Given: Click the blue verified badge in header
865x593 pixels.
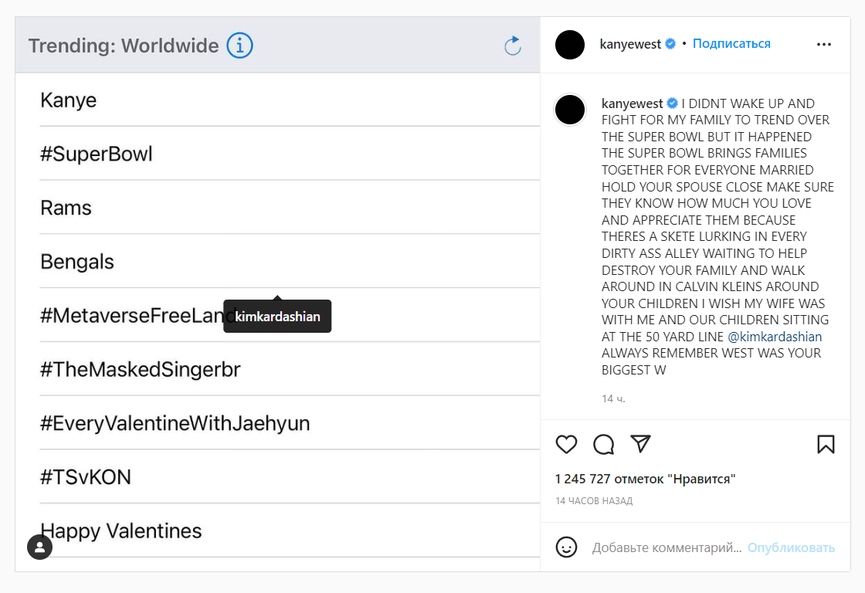Looking at the screenshot, I should (671, 44).
